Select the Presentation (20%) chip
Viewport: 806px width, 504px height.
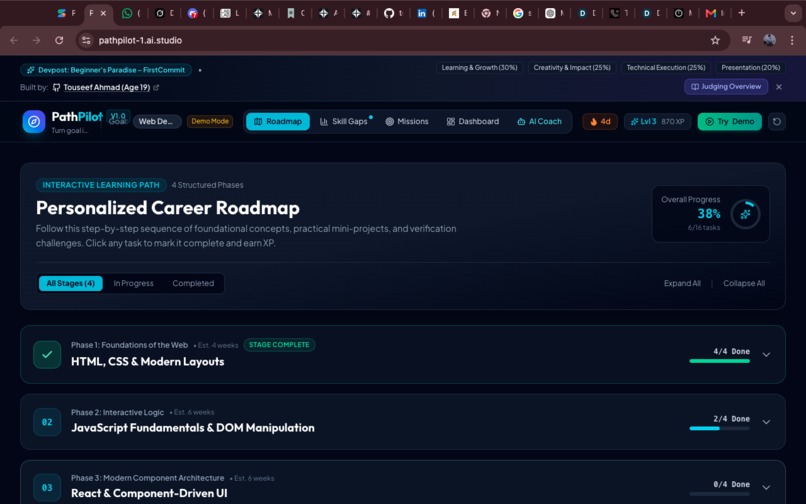coord(750,67)
